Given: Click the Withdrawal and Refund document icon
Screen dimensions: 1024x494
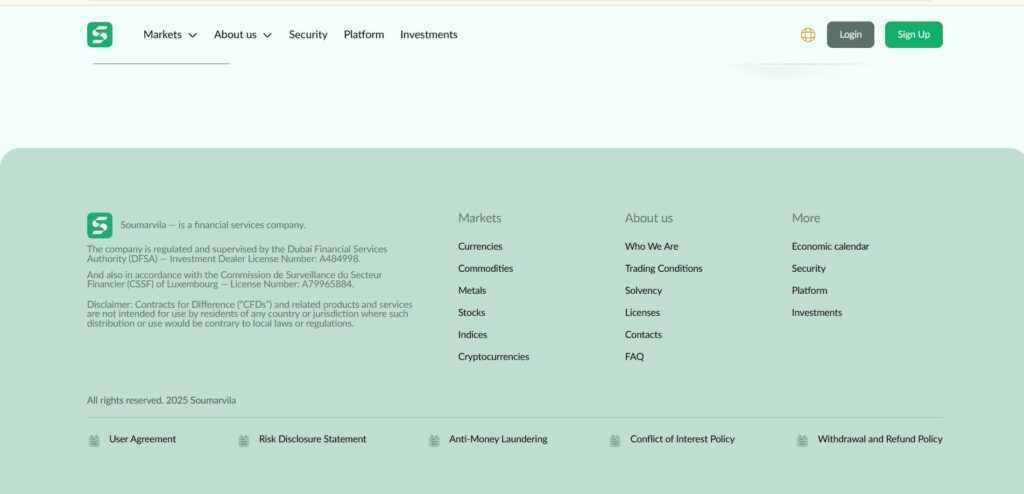Looking at the screenshot, I should (802, 440).
